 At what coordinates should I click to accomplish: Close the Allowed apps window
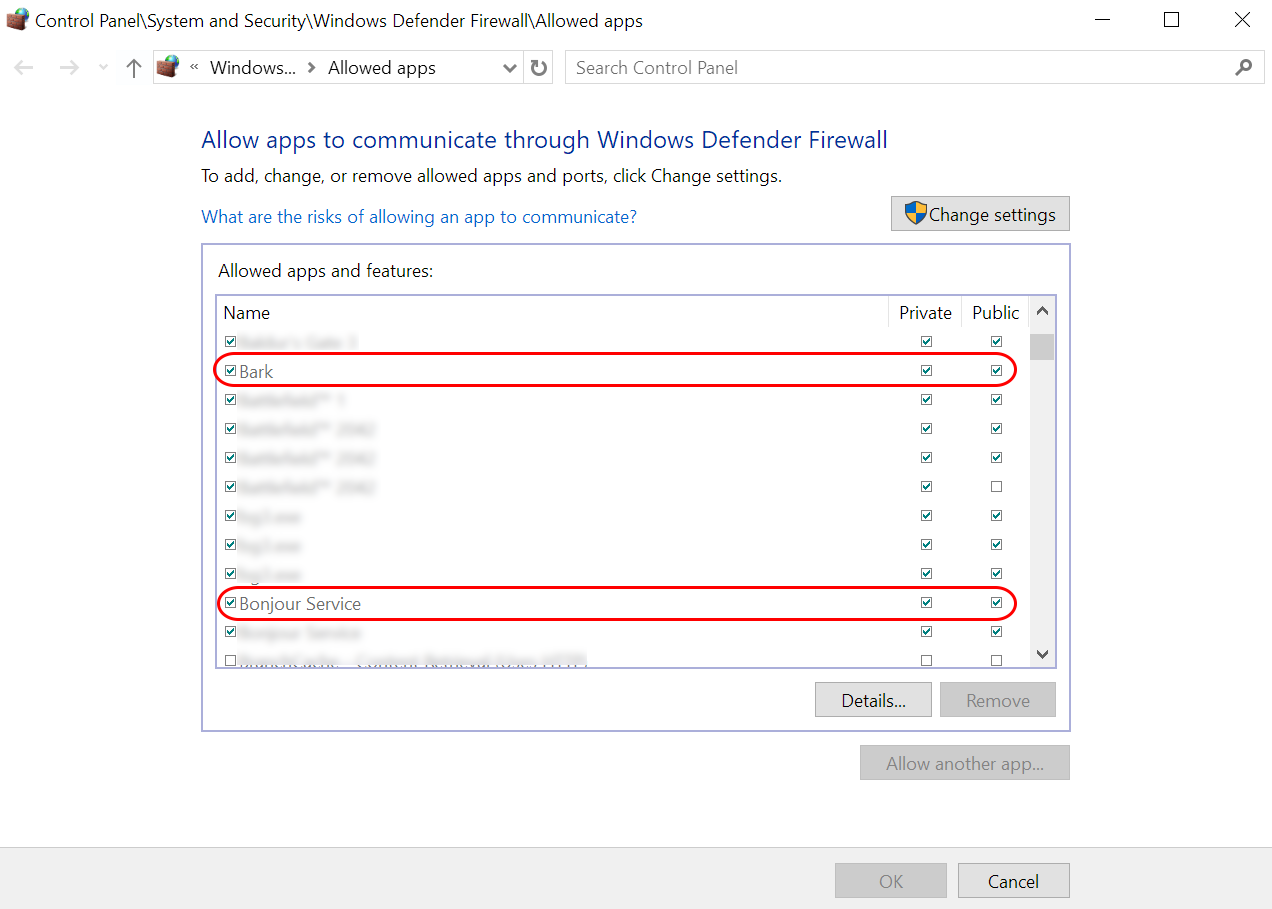(x=1241, y=20)
